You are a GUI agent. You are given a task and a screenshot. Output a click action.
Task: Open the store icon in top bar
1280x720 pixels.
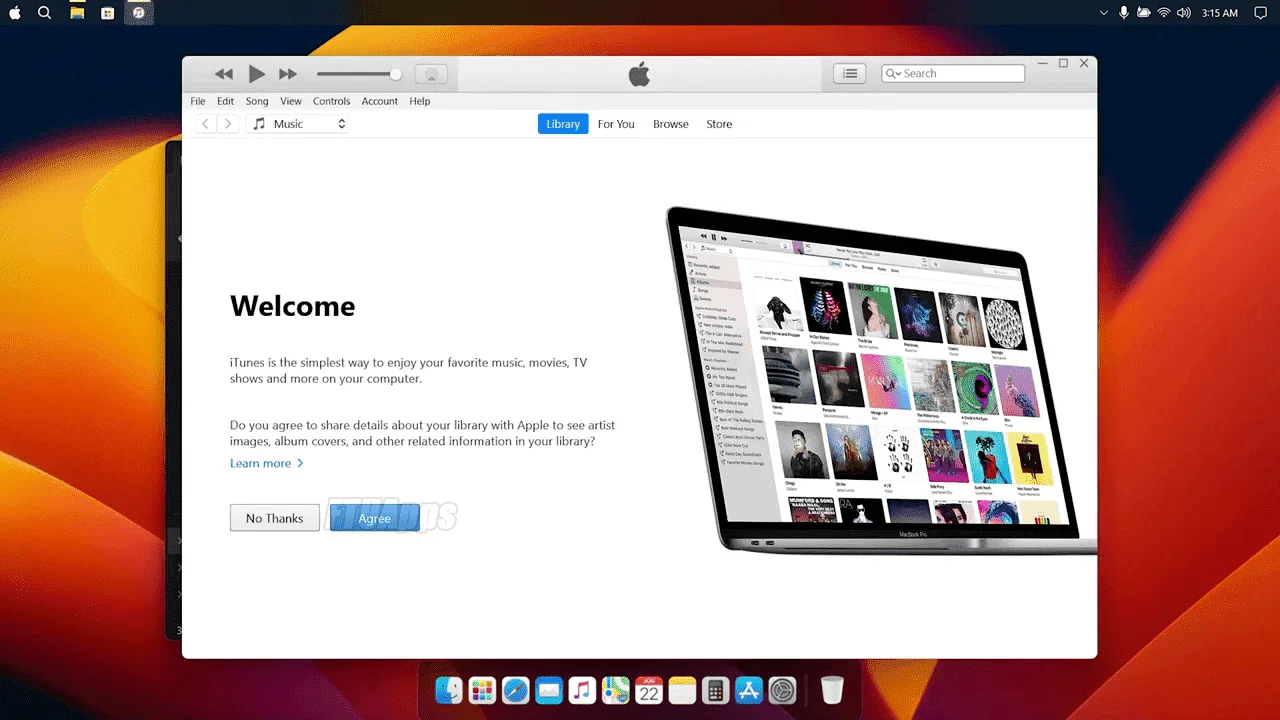(108, 13)
